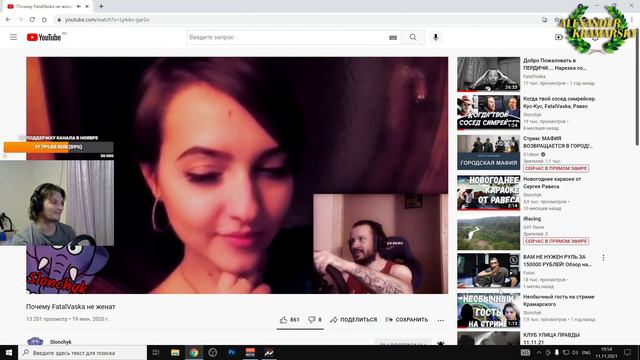
Task: Open Photoshop from the taskbar
Action: 231,352
